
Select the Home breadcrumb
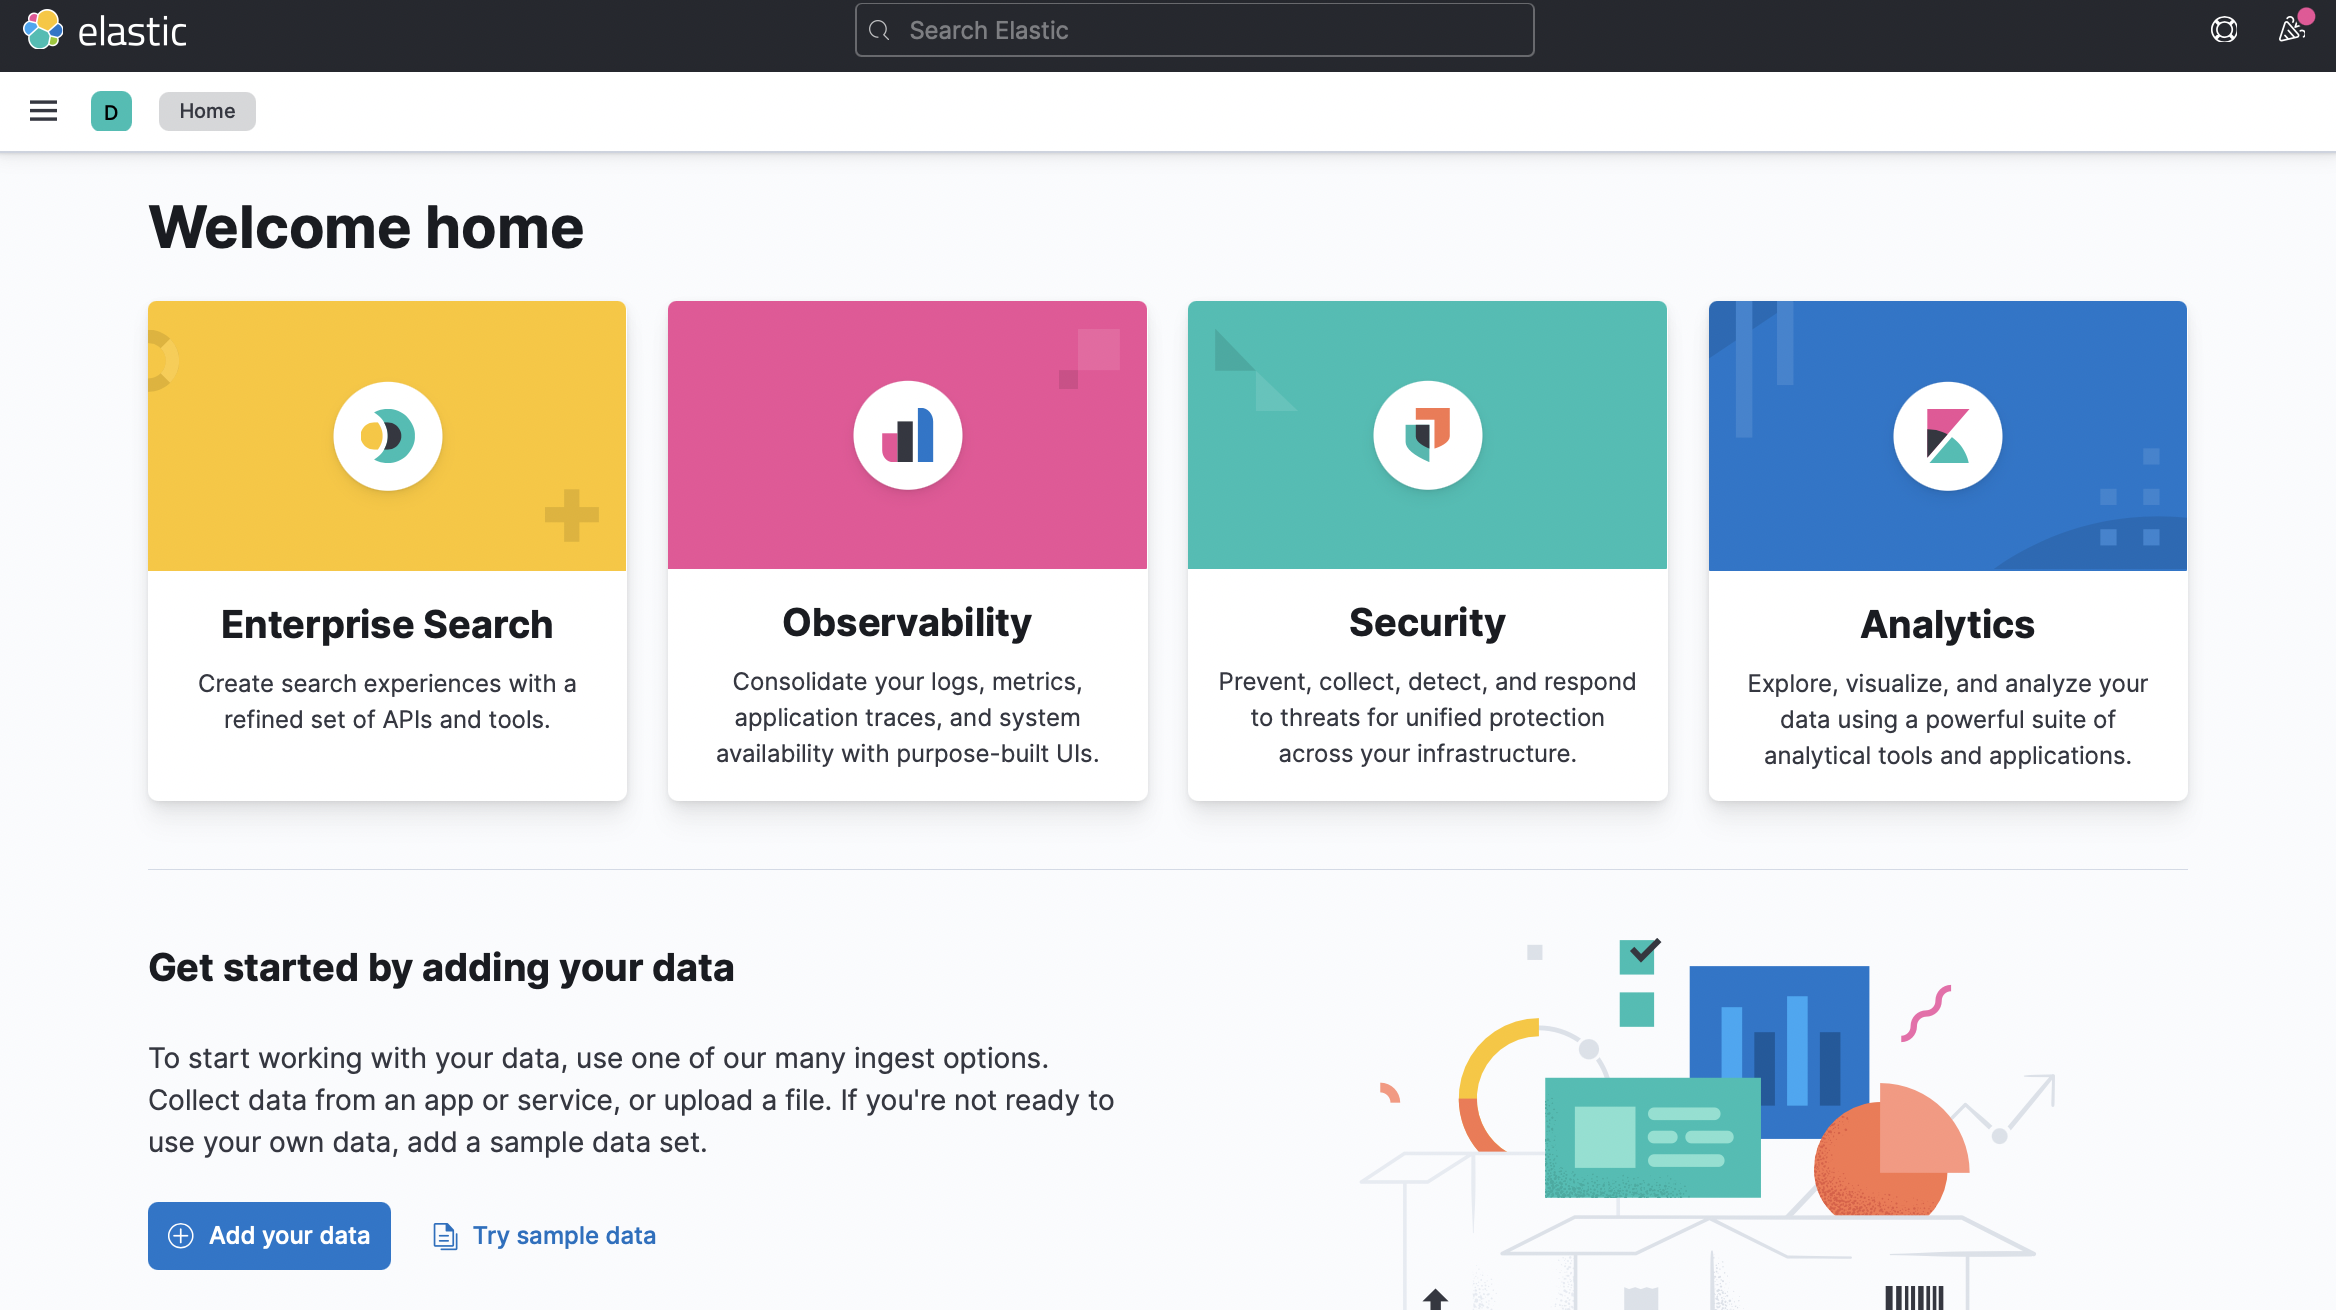pos(207,111)
